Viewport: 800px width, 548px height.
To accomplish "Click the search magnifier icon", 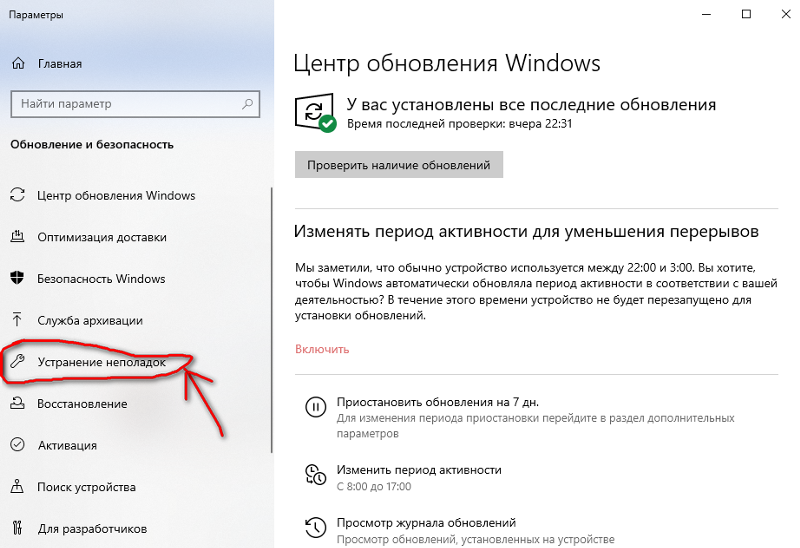I will [x=247, y=104].
